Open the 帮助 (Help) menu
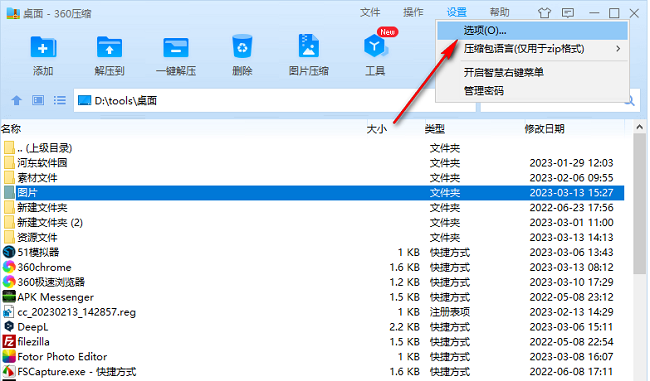This screenshot has width=650, height=381. (500, 13)
